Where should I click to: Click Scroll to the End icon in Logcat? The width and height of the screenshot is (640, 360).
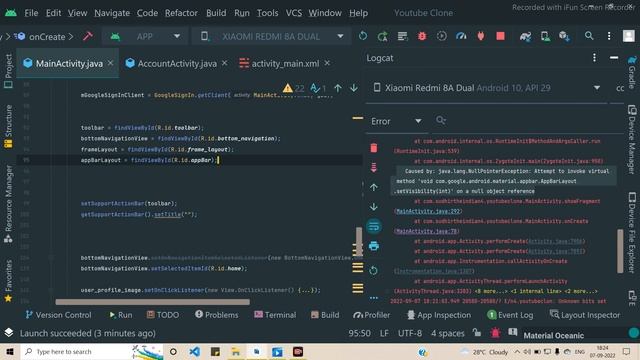(x=373, y=167)
